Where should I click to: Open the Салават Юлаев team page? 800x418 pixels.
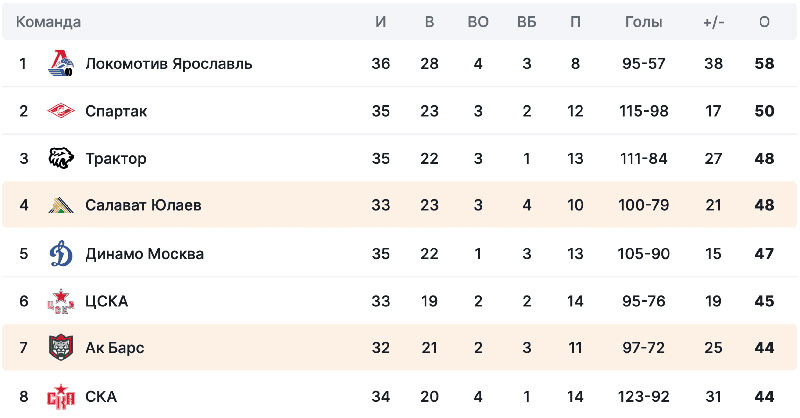143,205
